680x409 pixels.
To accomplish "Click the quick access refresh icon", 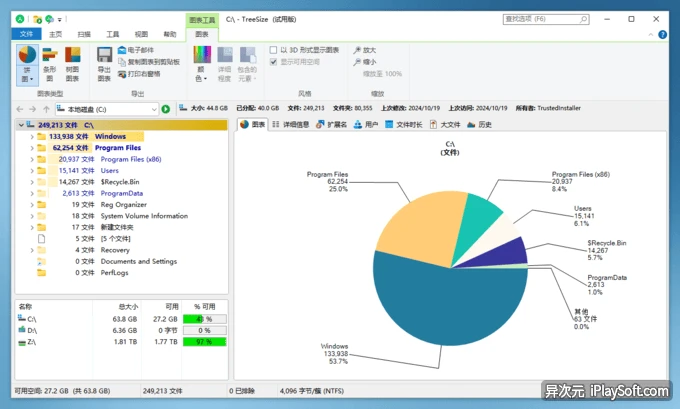I will pyautogui.click(x=49, y=19).
